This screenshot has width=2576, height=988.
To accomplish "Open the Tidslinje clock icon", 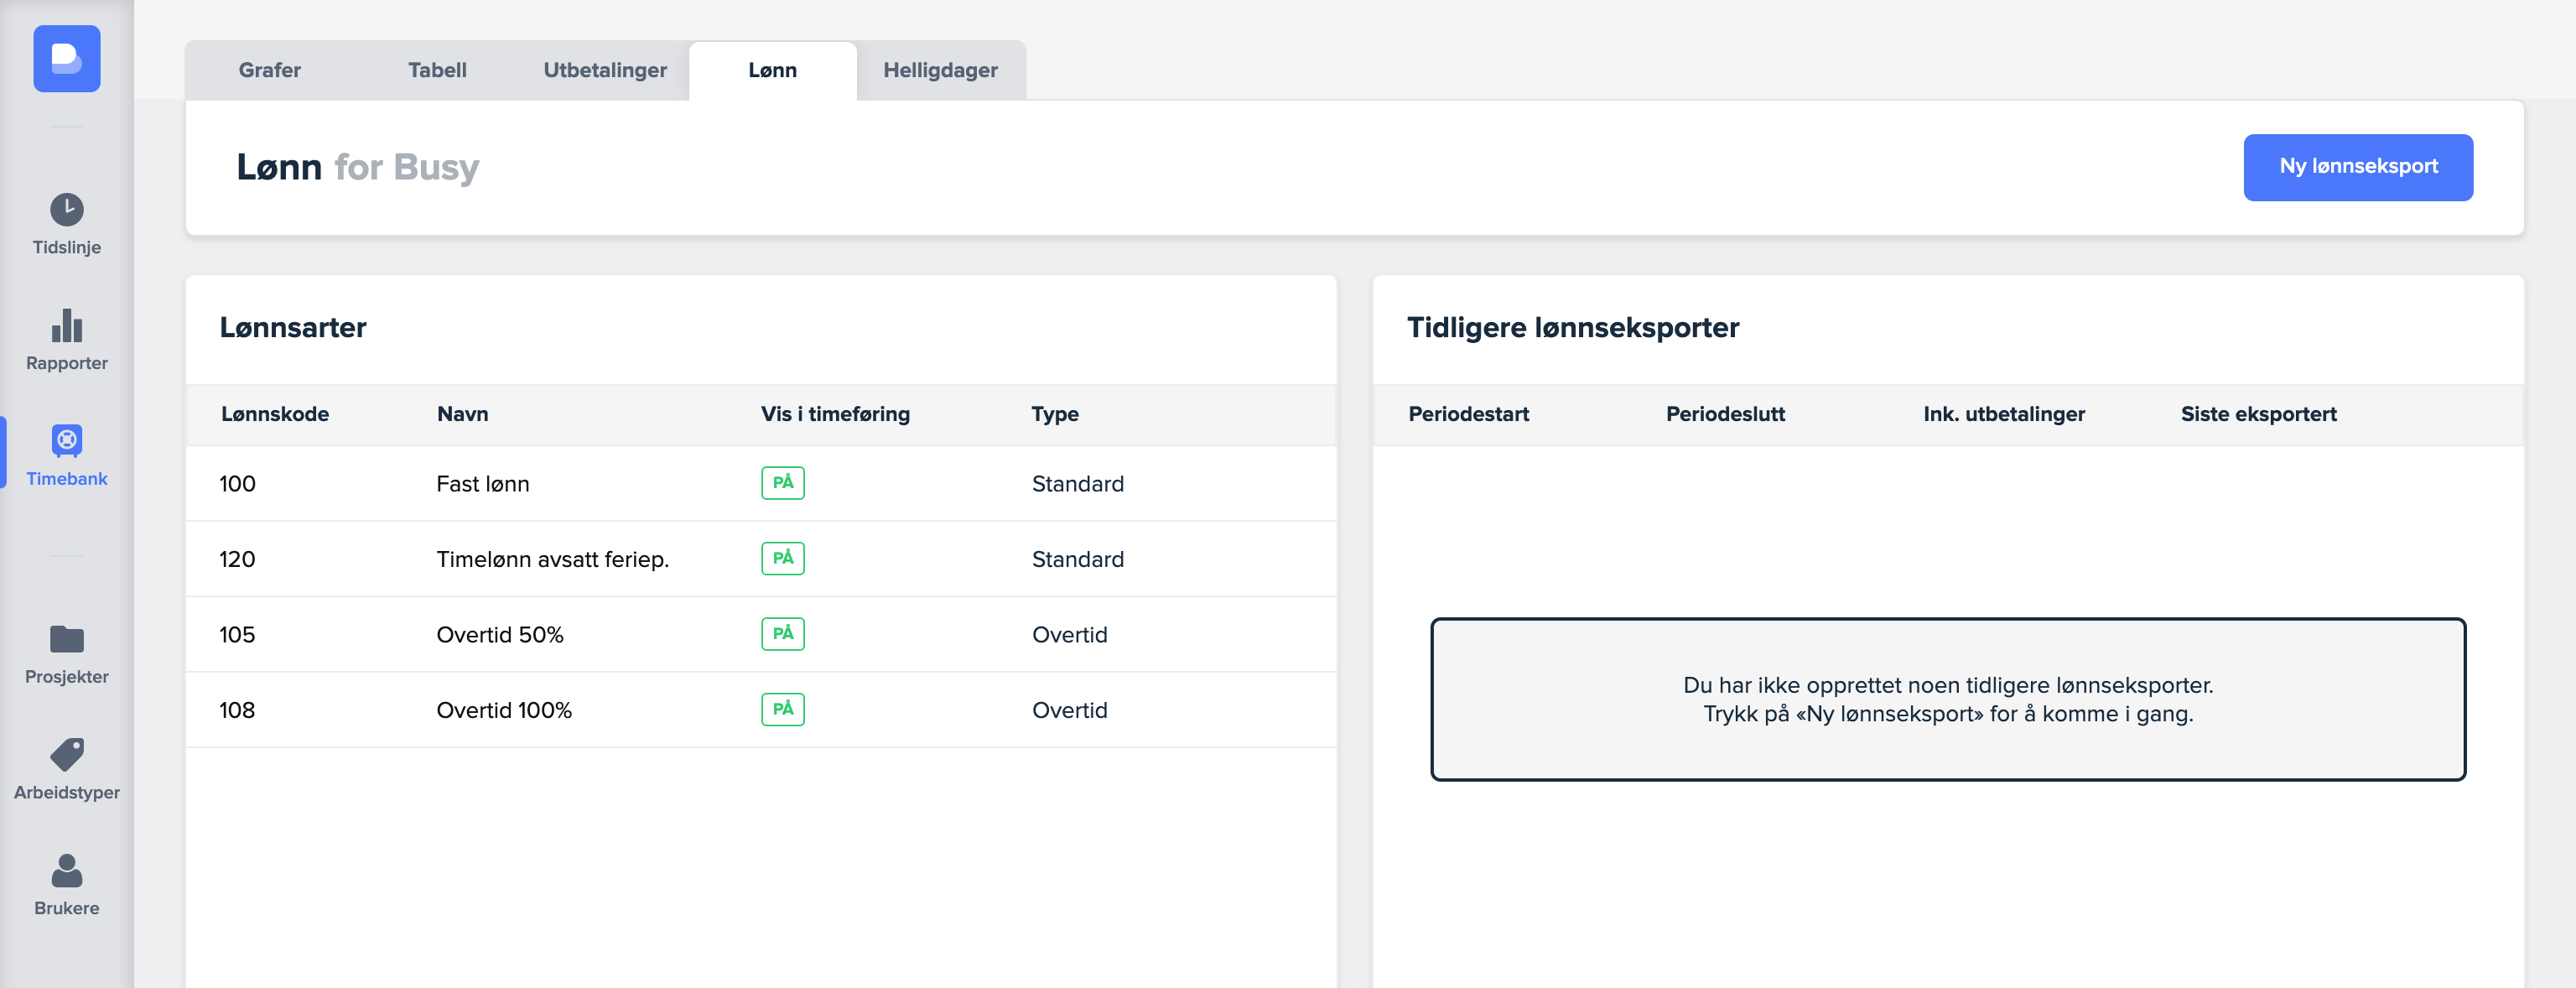I will 67,210.
